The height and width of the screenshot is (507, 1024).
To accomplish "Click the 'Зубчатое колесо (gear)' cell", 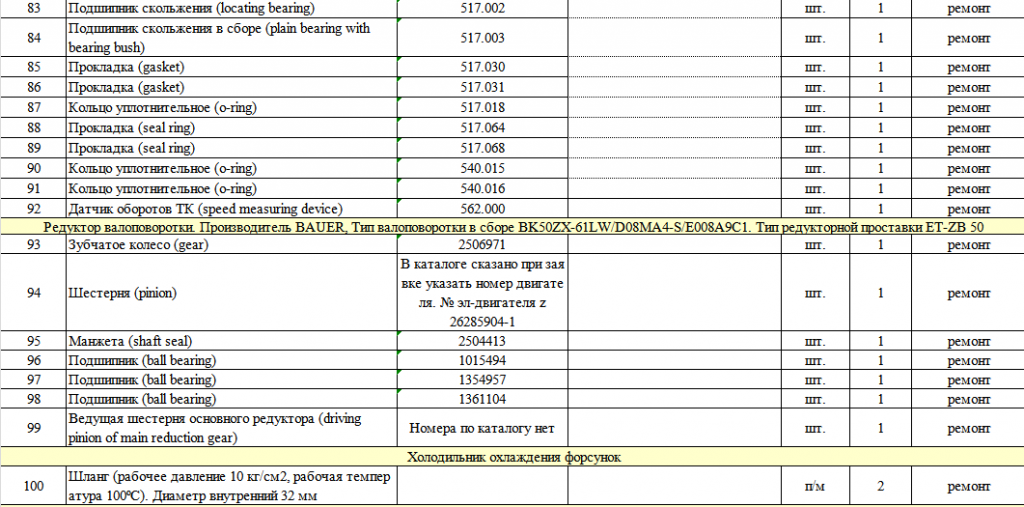I will click(230, 246).
